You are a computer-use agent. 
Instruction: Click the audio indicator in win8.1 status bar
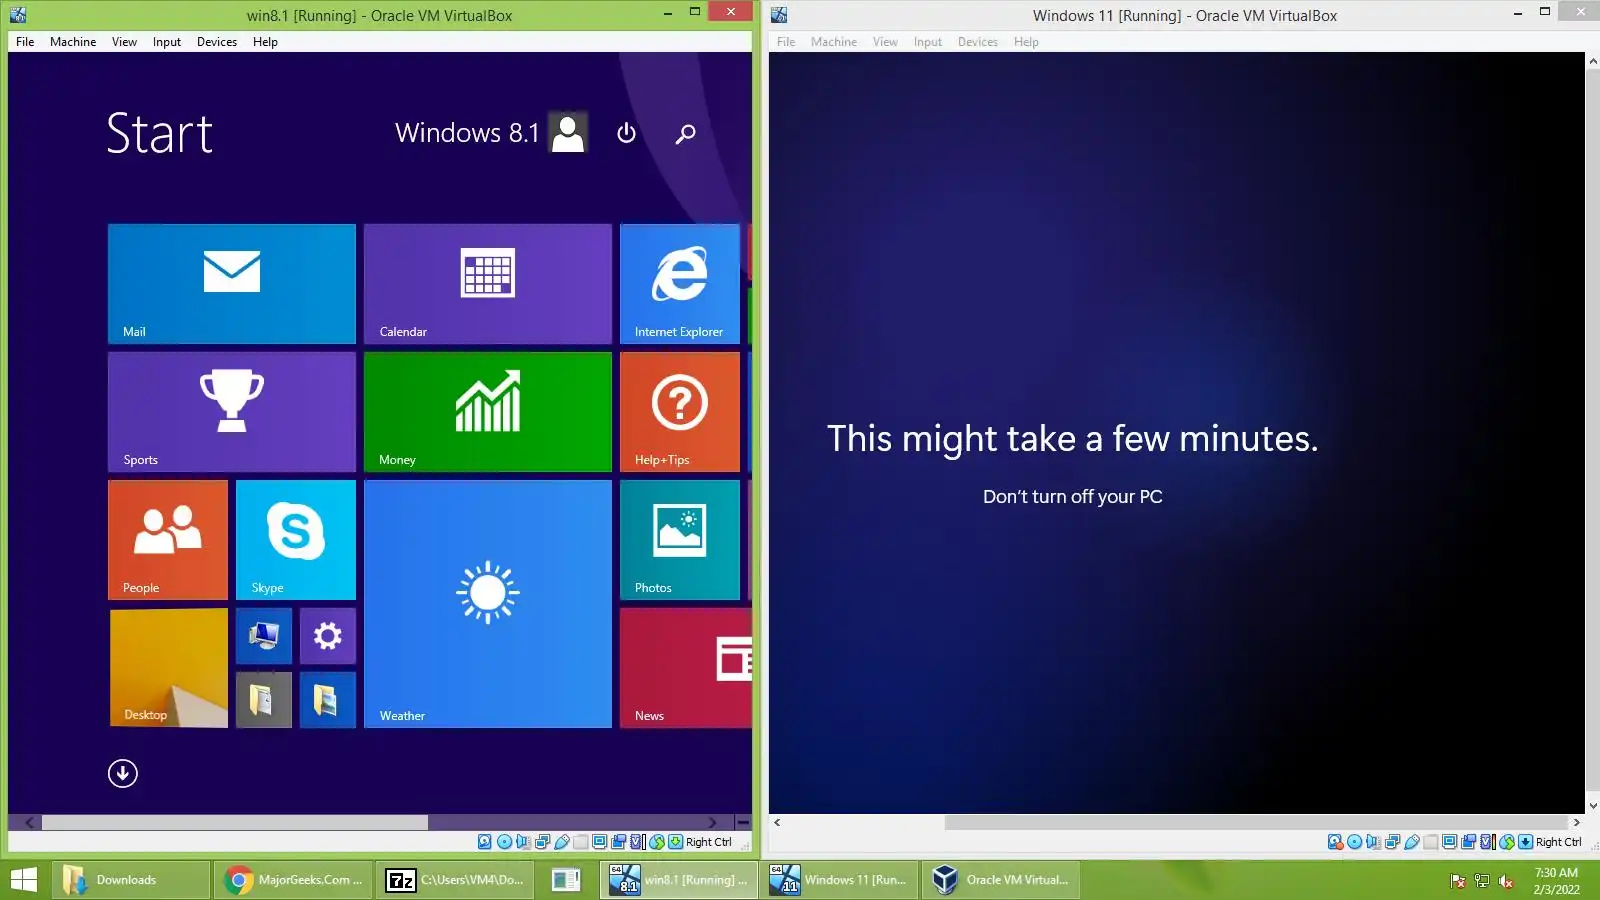[x=523, y=842]
